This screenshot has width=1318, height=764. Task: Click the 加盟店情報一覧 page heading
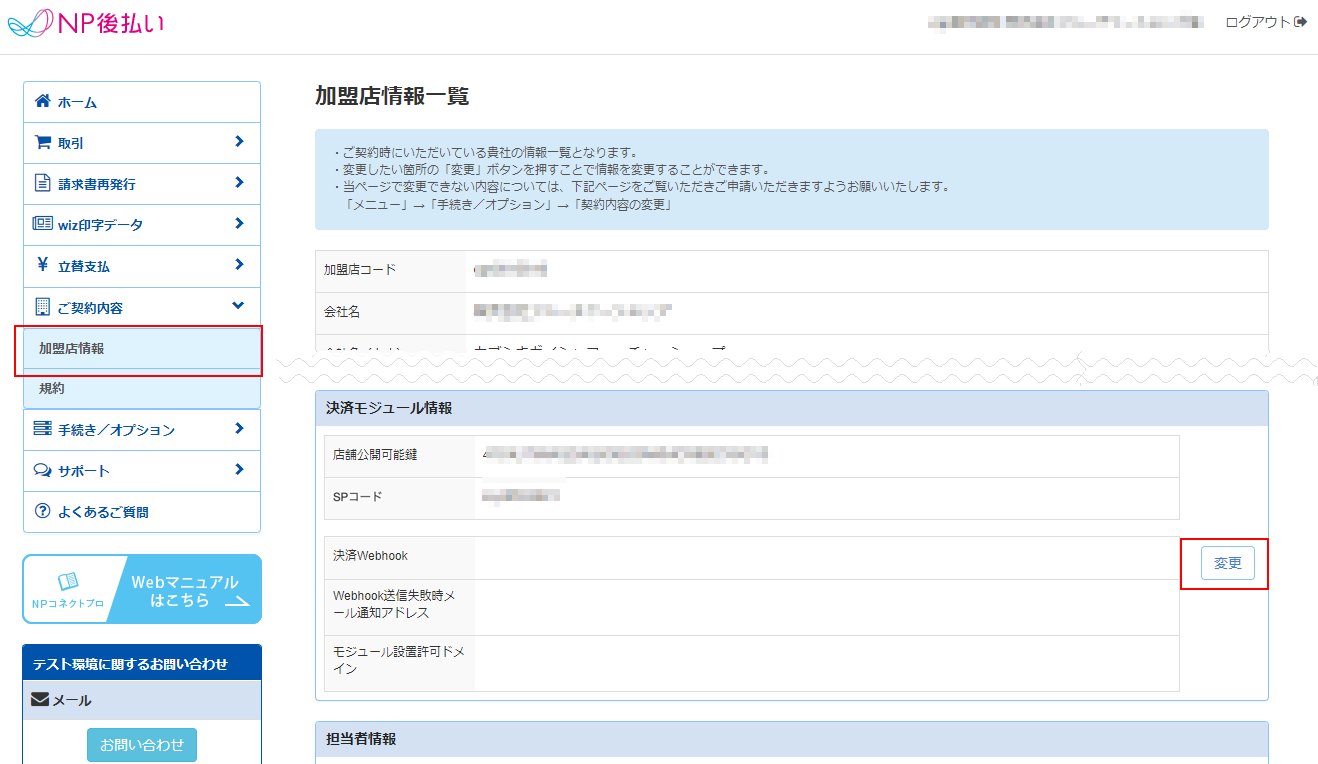(x=392, y=97)
